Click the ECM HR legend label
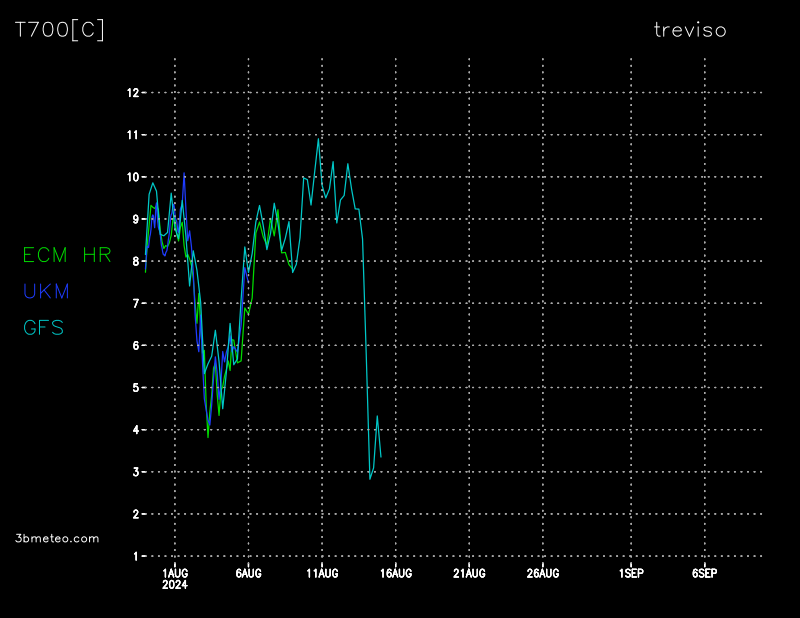This screenshot has height=618, width=800. [66, 255]
